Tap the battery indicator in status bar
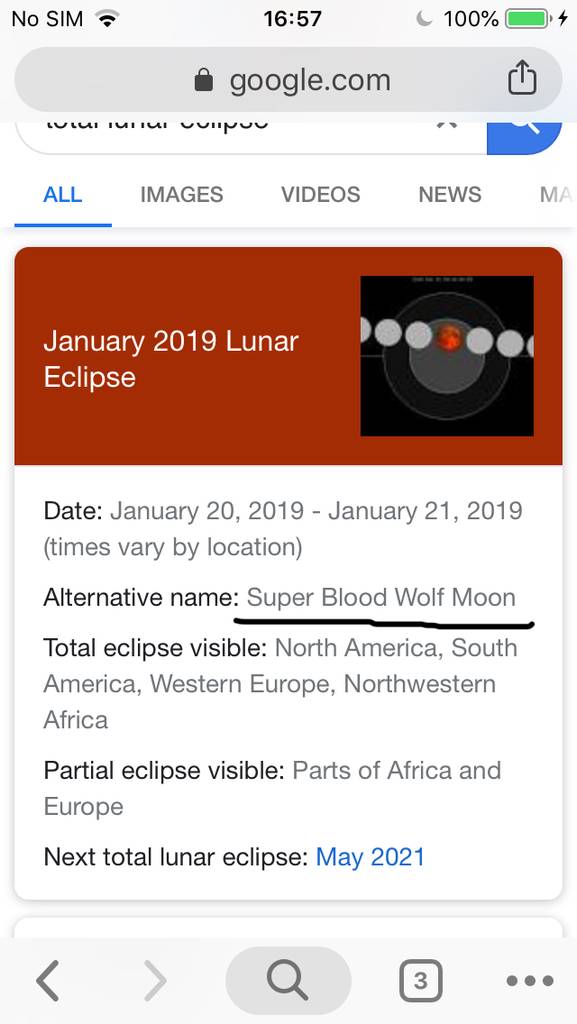Viewport: 577px width, 1024px height. 527,18
